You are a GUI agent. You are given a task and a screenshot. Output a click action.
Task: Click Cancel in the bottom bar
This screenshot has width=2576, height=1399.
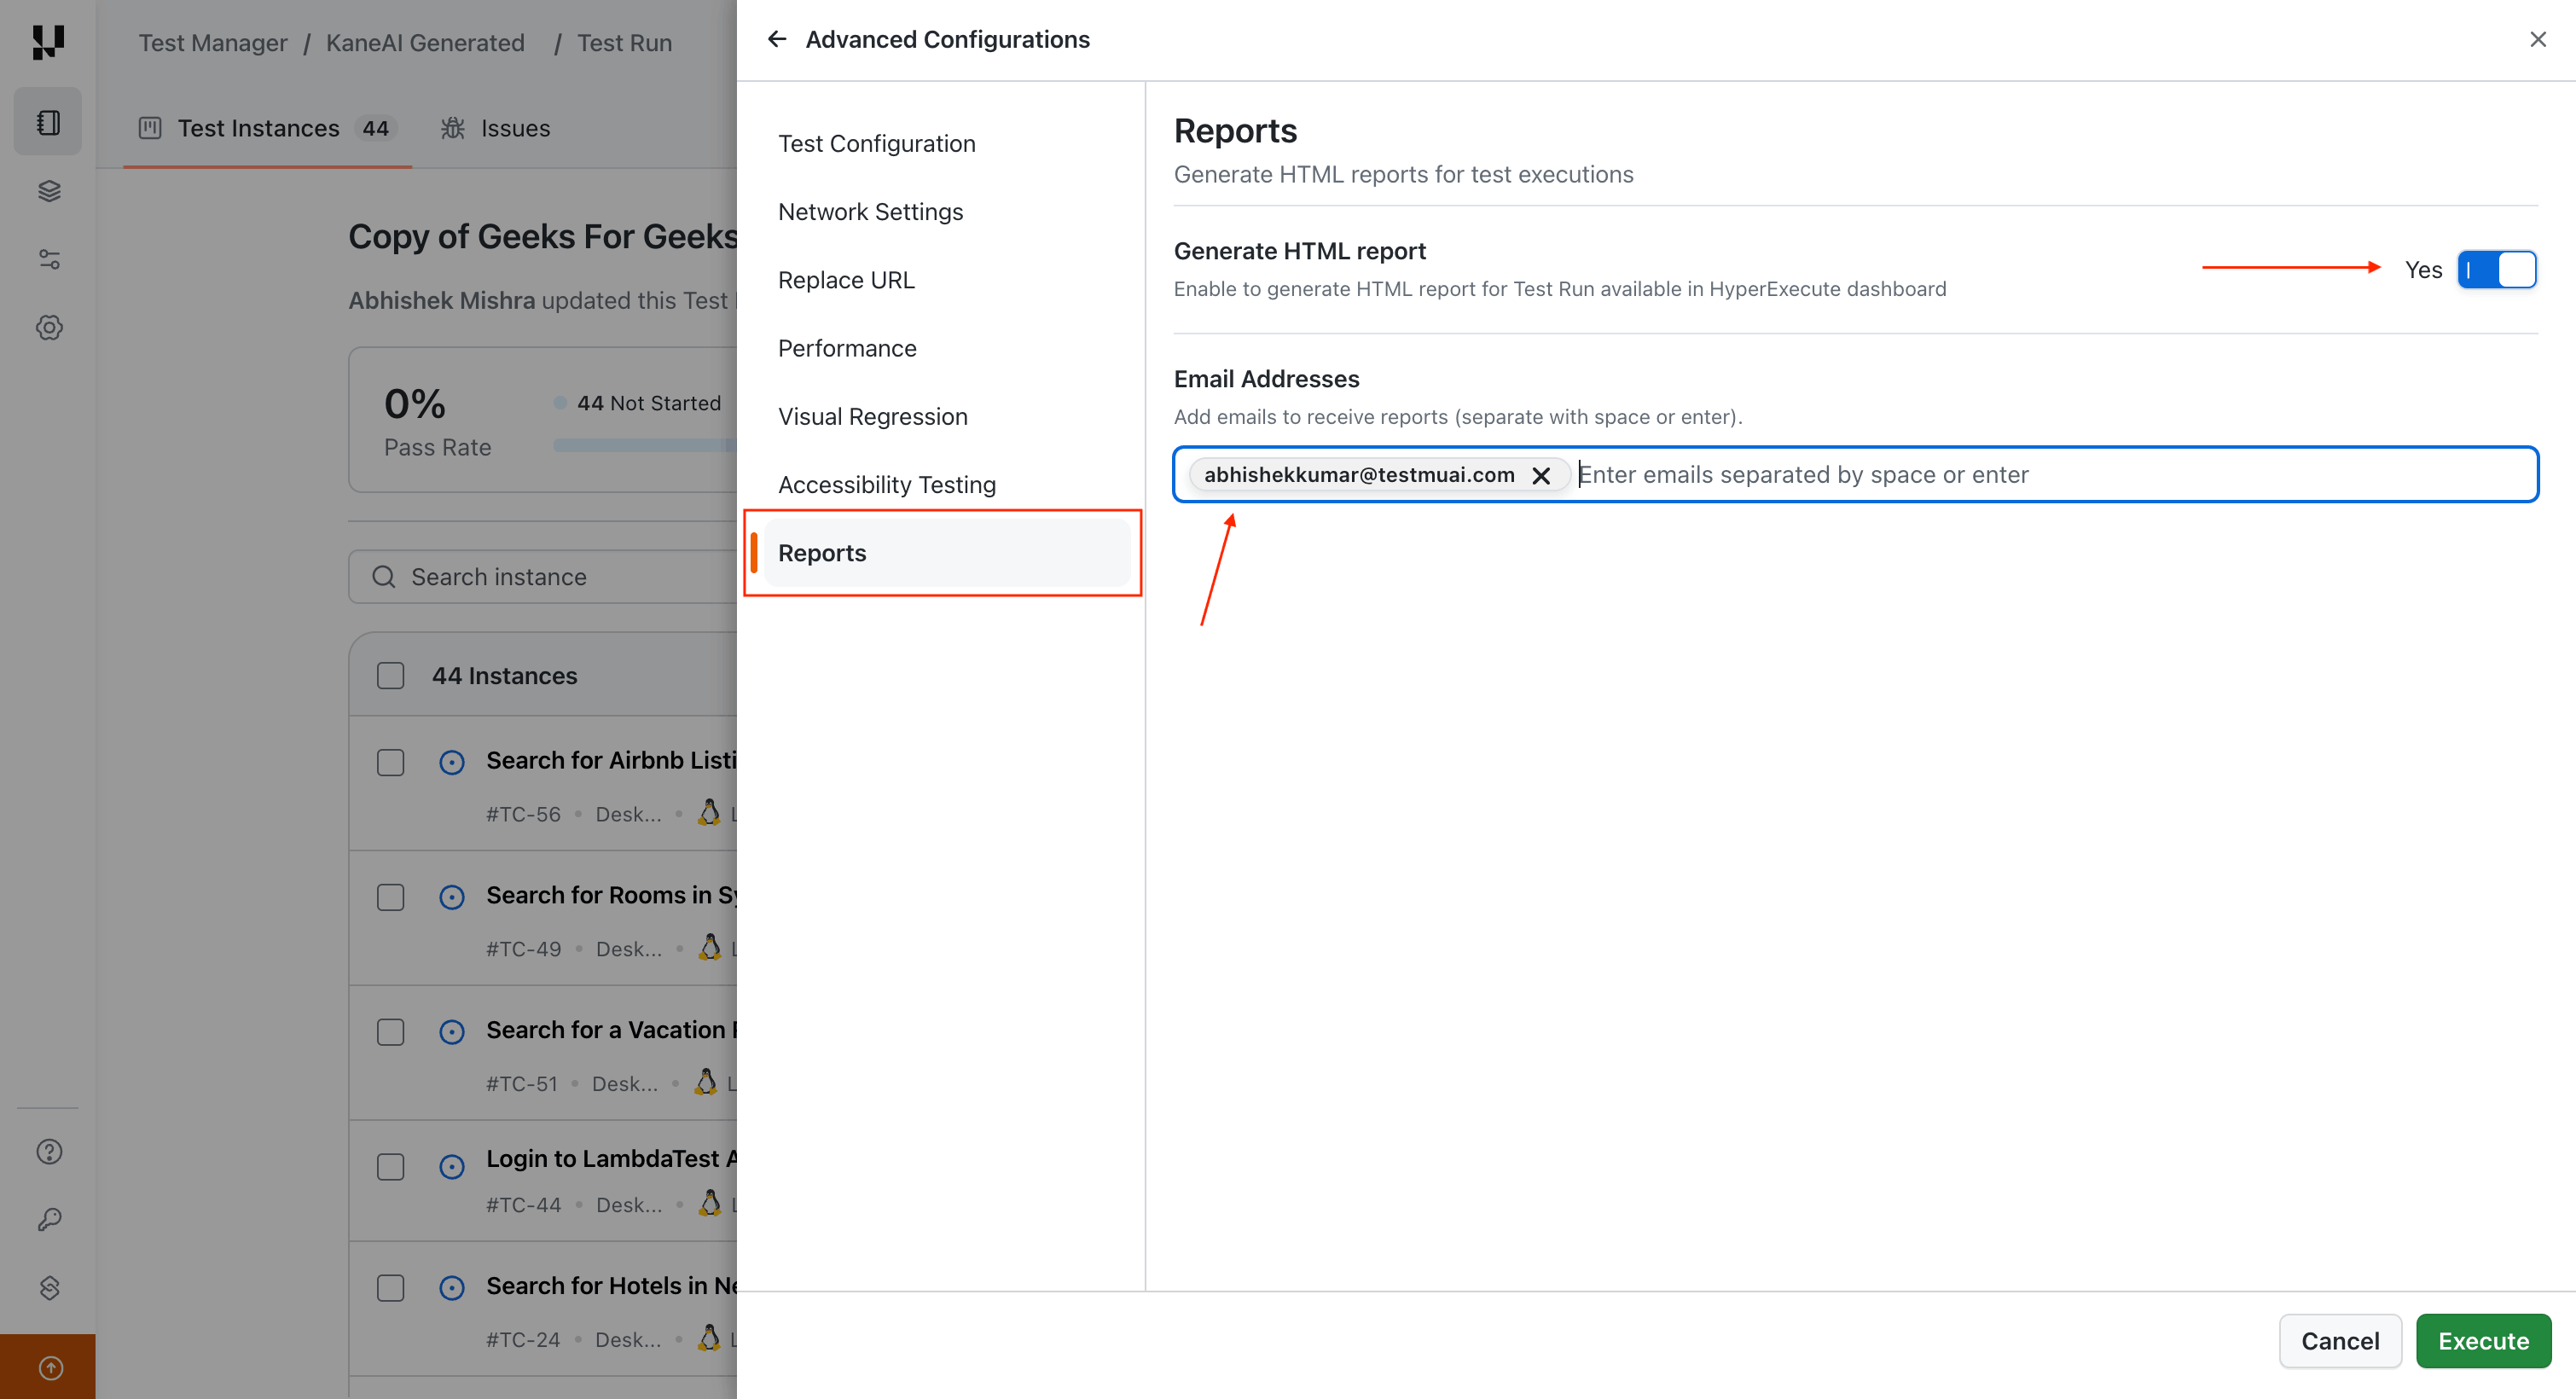coord(2340,1341)
